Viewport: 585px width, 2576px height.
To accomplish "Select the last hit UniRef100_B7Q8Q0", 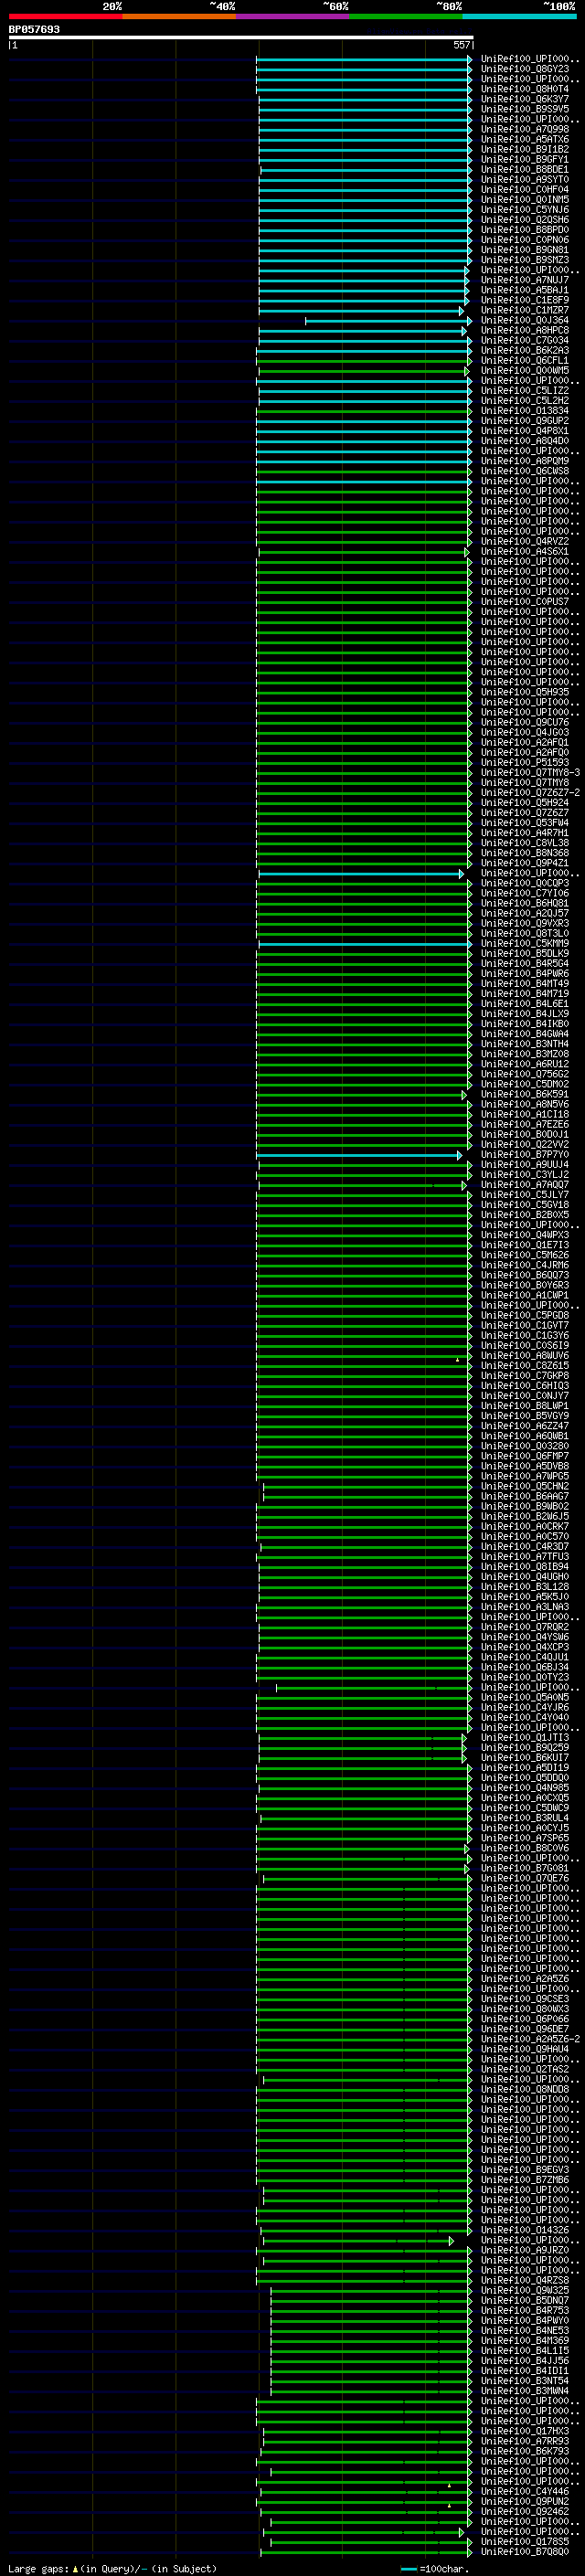I will click(525, 2551).
